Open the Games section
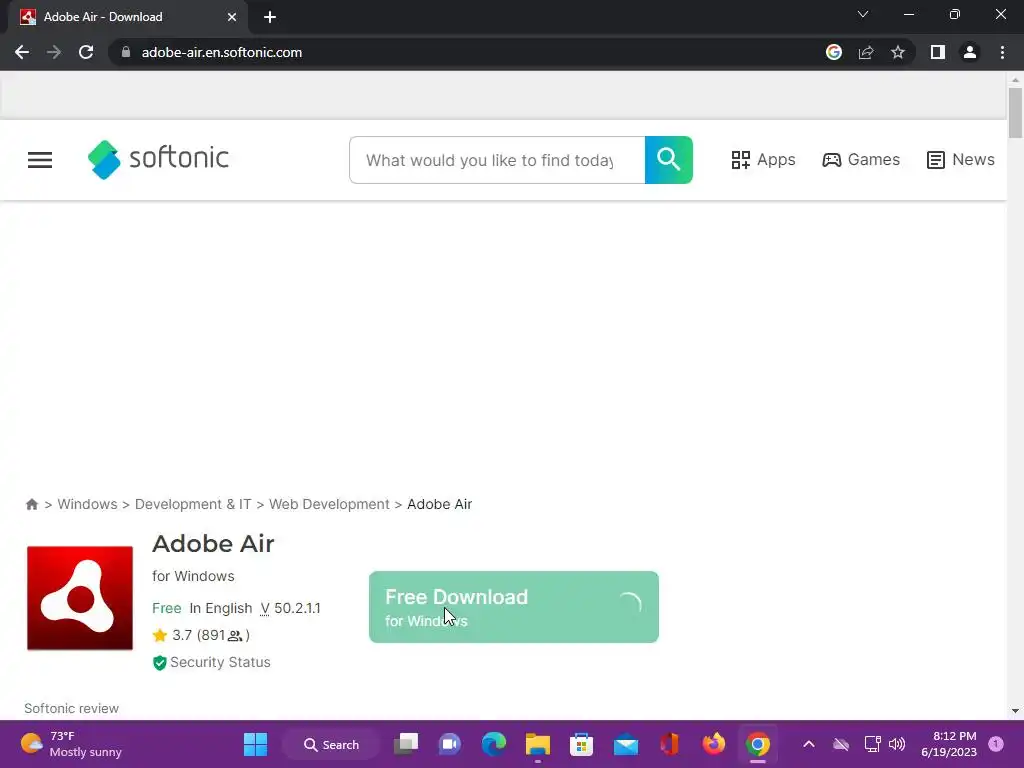Image resolution: width=1024 pixels, height=768 pixels. point(861,160)
